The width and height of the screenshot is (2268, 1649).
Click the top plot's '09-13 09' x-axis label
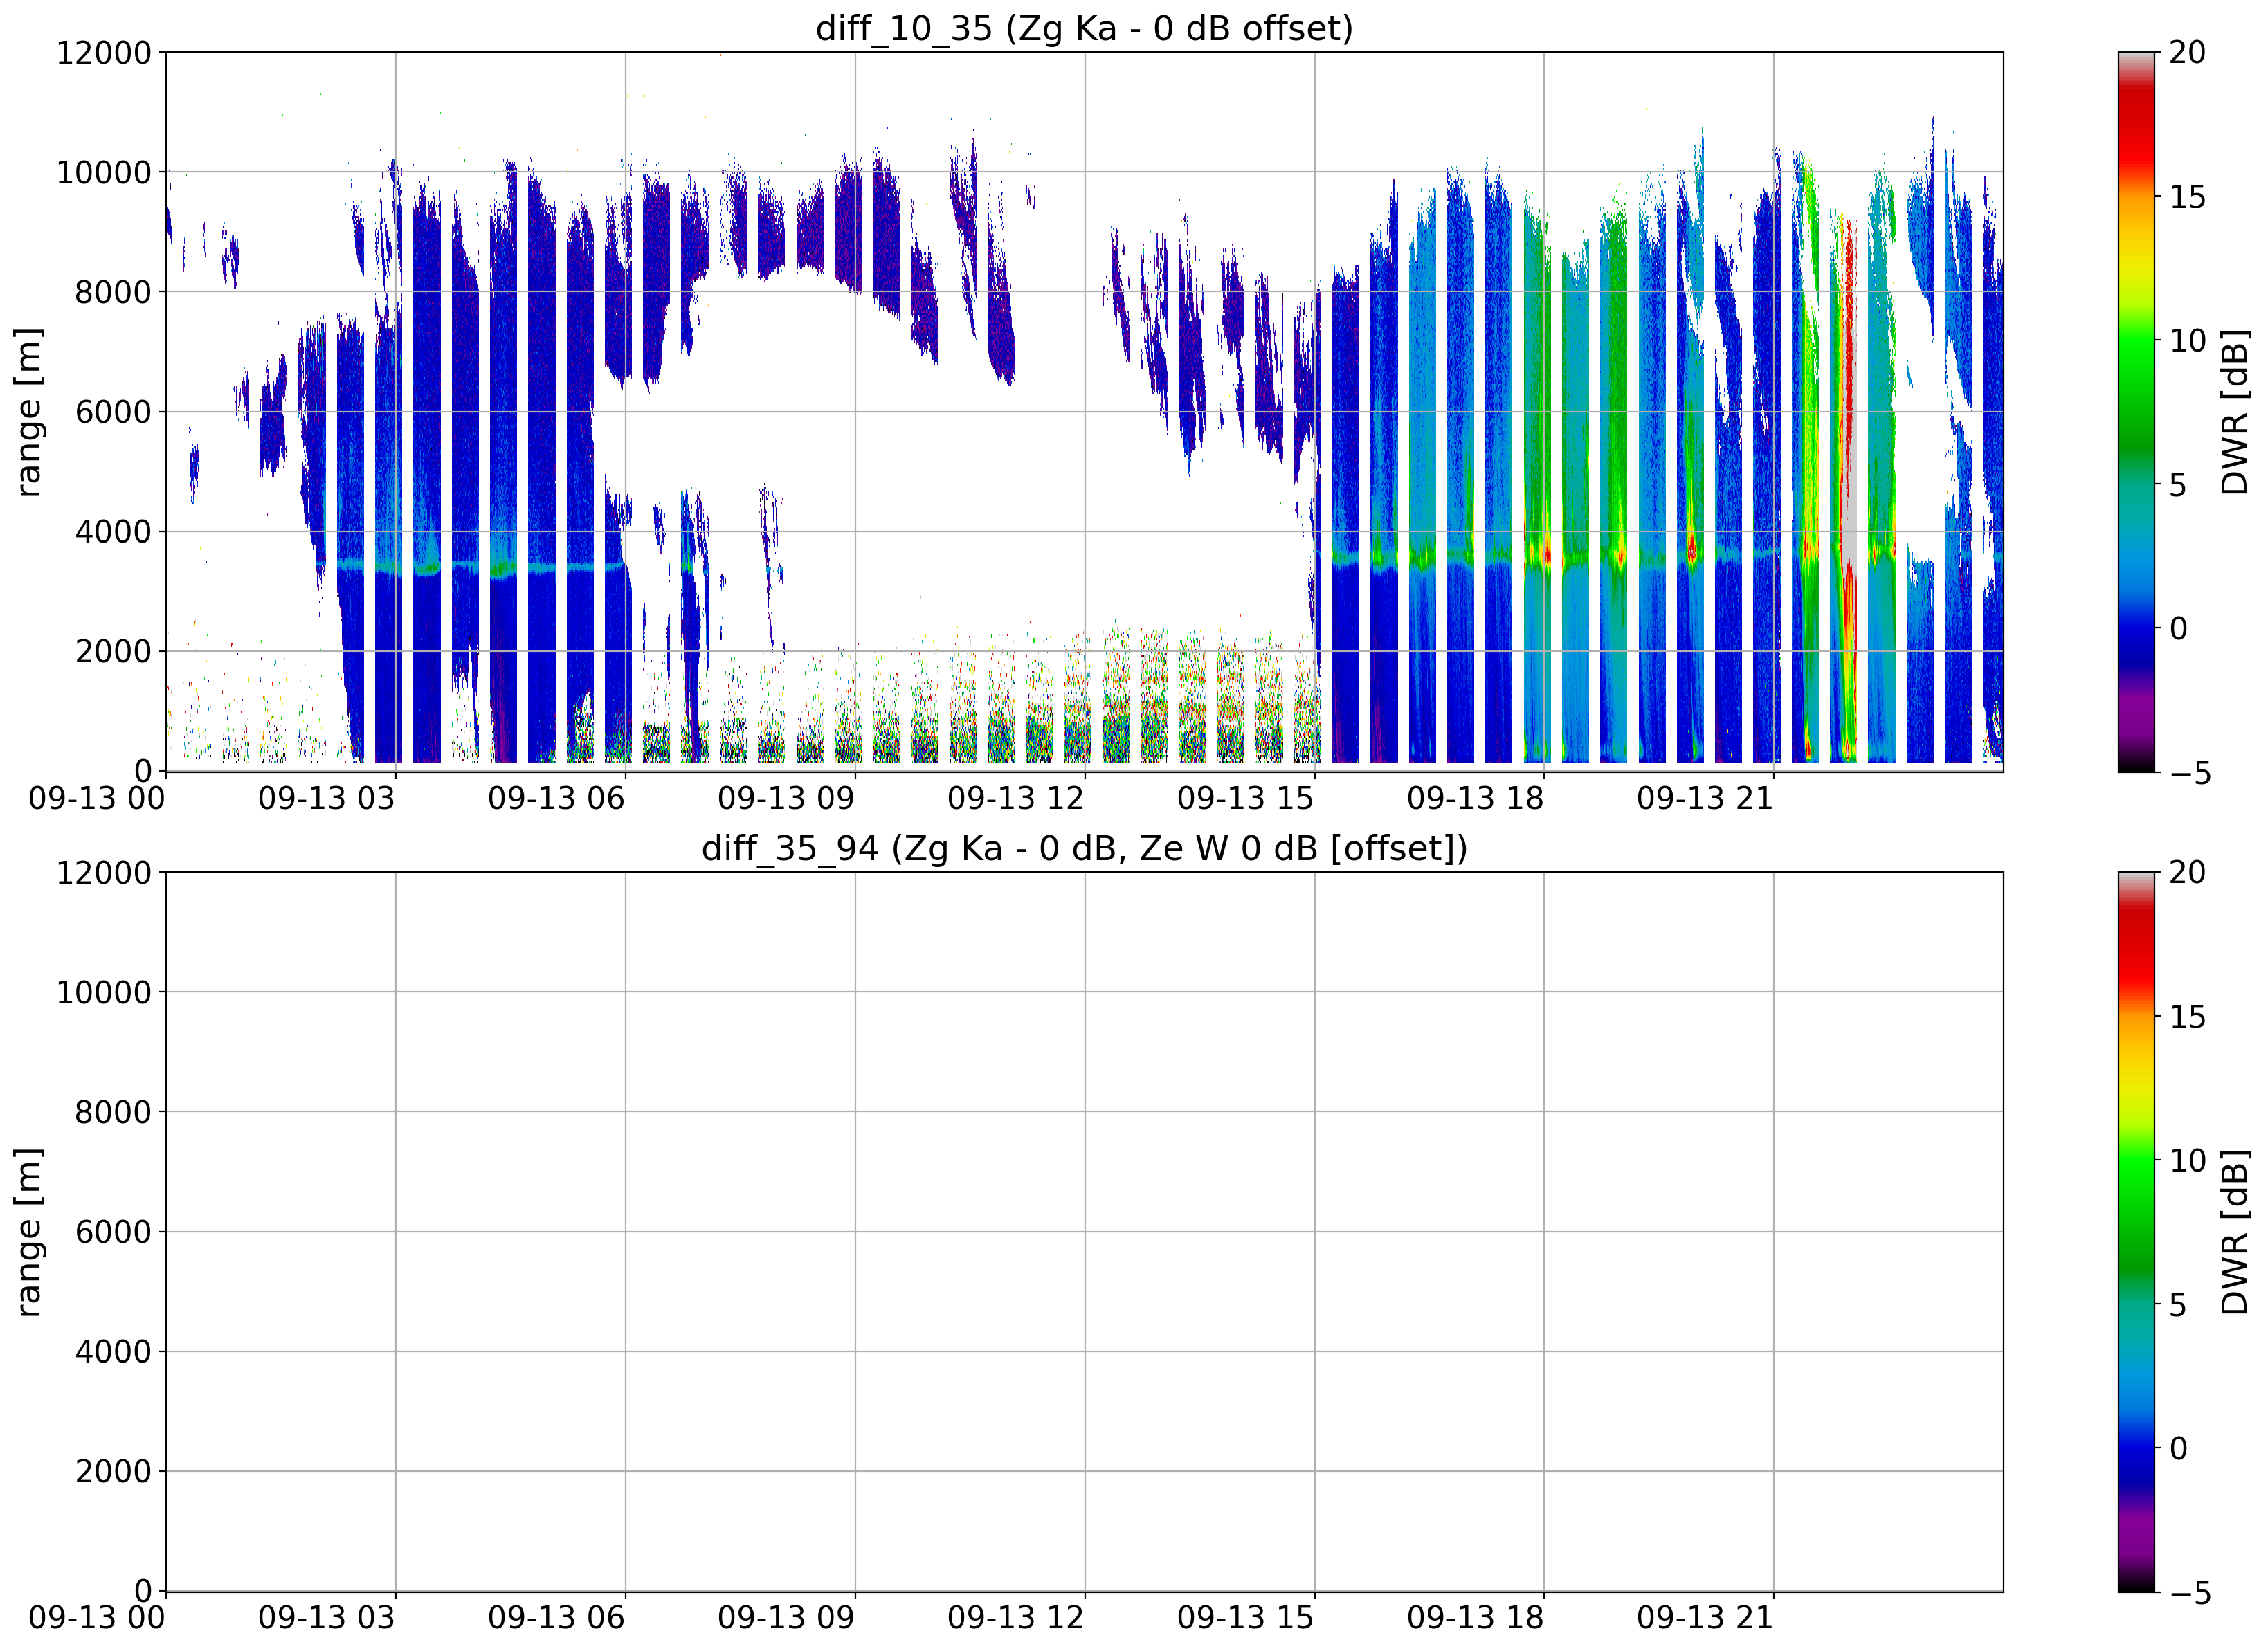[x=786, y=798]
